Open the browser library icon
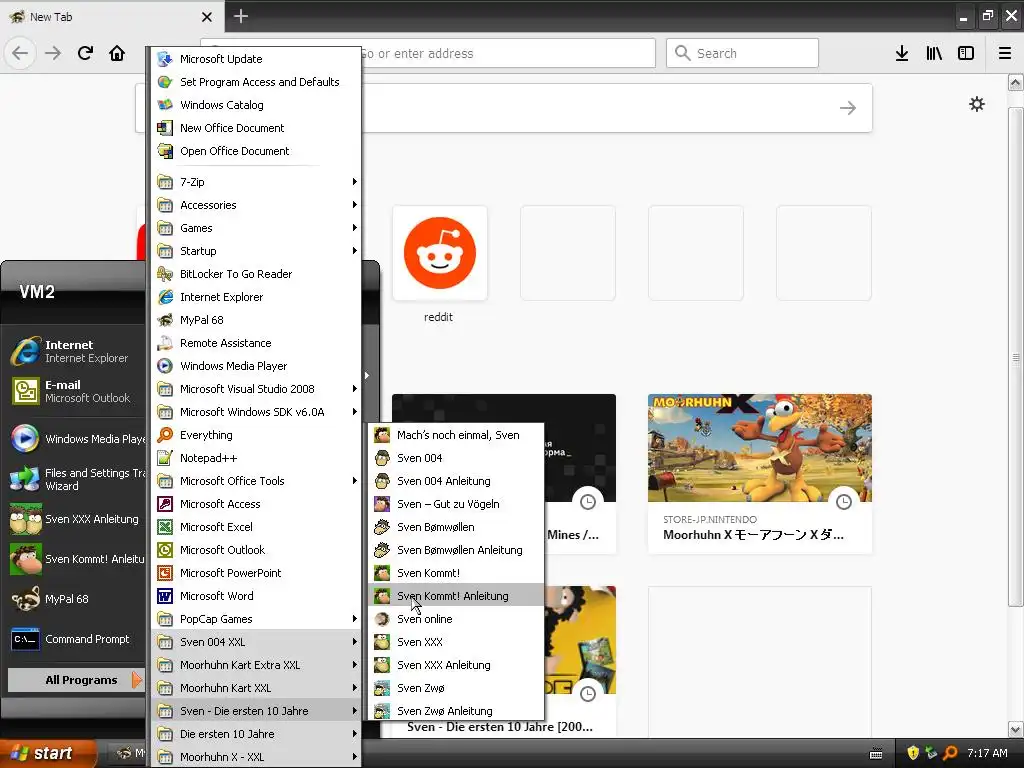The image size is (1024, 768). click(x=934, y=53)
